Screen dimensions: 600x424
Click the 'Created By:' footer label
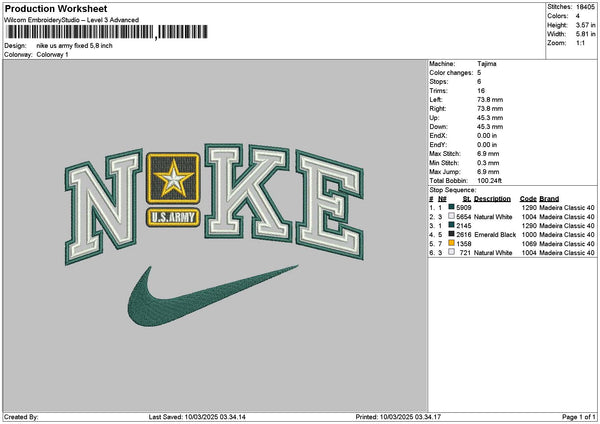click(21, 417)
